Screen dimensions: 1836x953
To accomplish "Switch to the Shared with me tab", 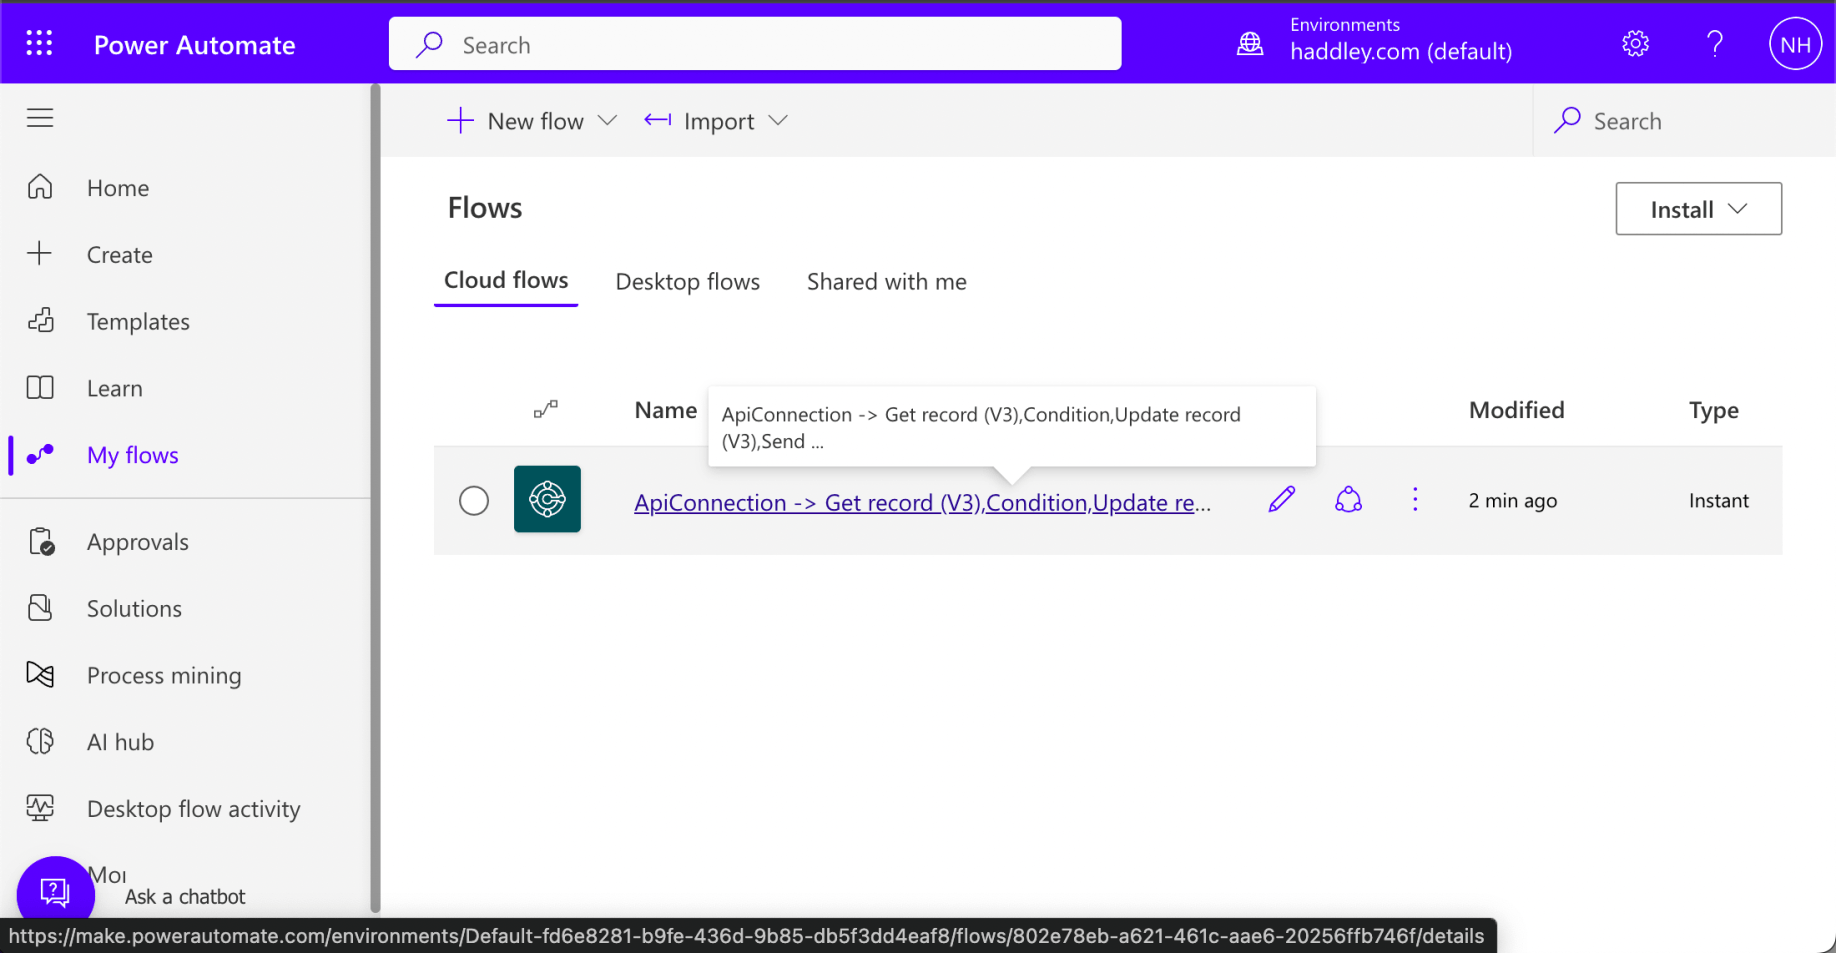I will pyautogui.click(x=886, y=282).
